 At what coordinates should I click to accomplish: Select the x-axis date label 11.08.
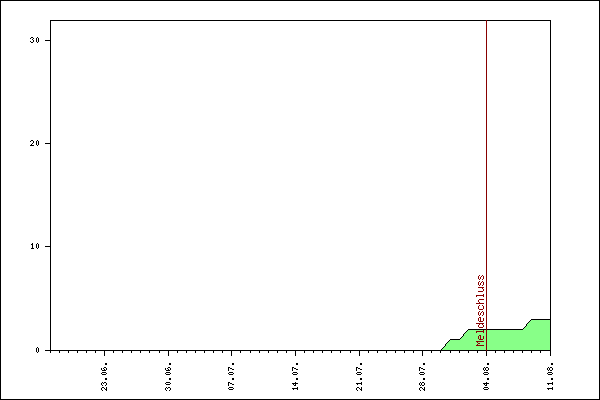point(549,374)
